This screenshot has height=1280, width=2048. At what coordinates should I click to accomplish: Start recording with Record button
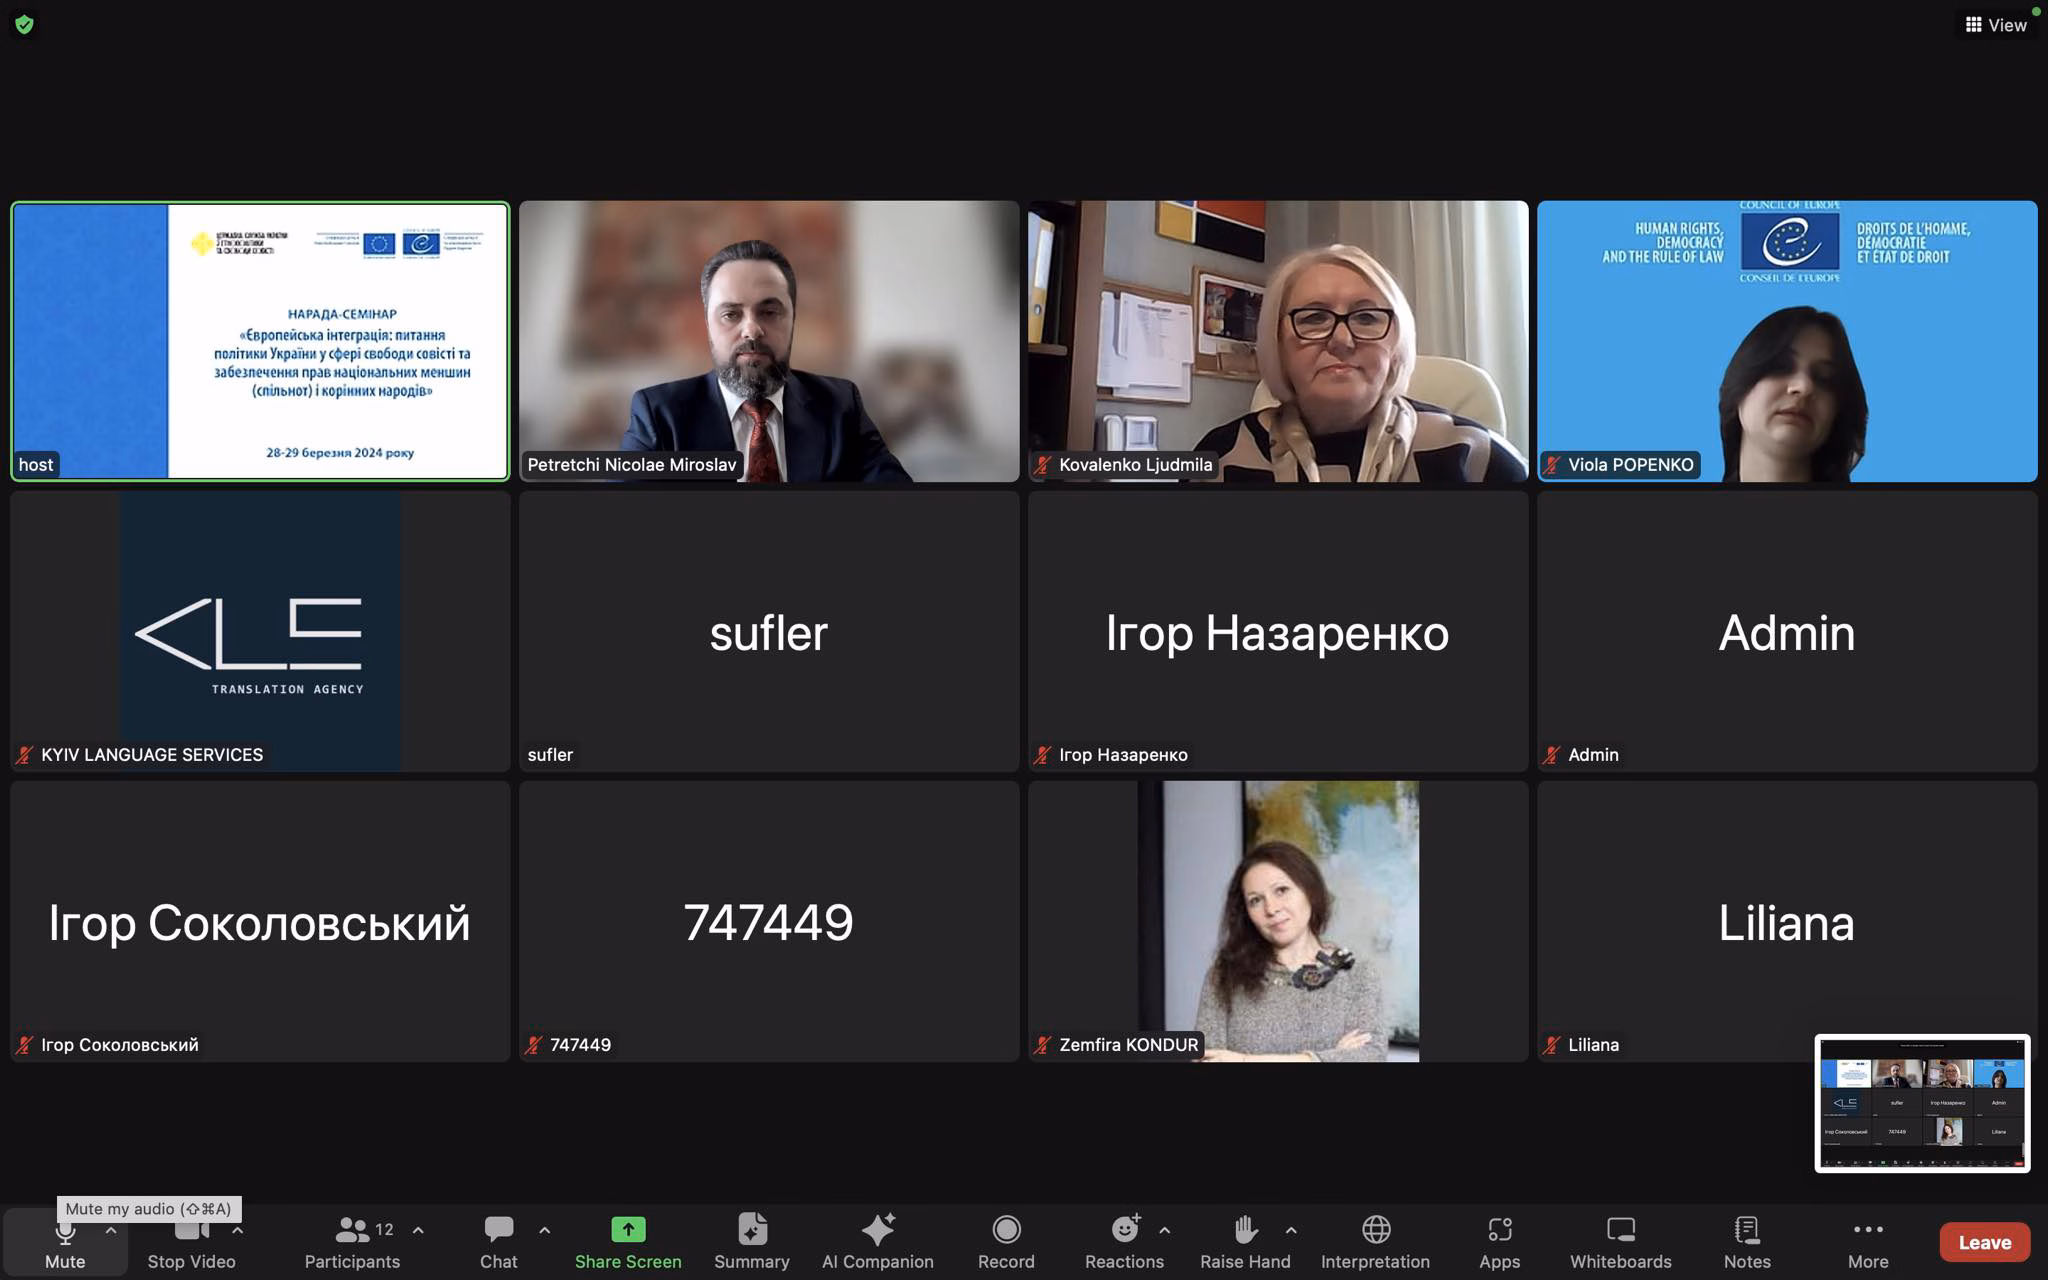pyautogui.click(x=1006, y=1241)
